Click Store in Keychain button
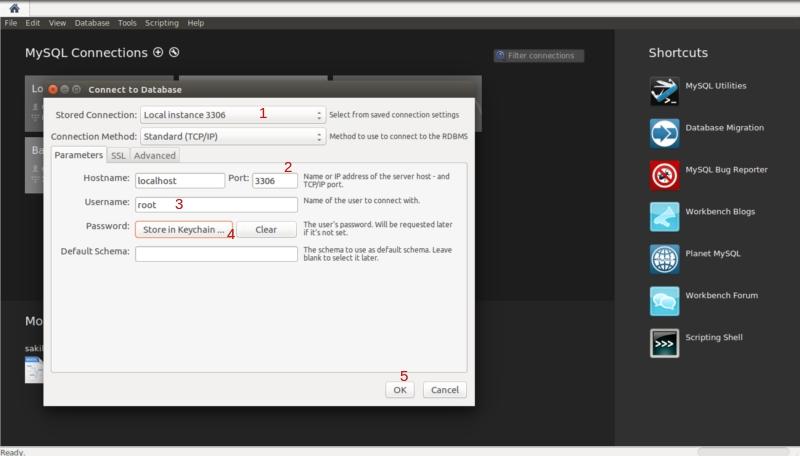This screenshot has height=456, width=800. pos(184,230)
